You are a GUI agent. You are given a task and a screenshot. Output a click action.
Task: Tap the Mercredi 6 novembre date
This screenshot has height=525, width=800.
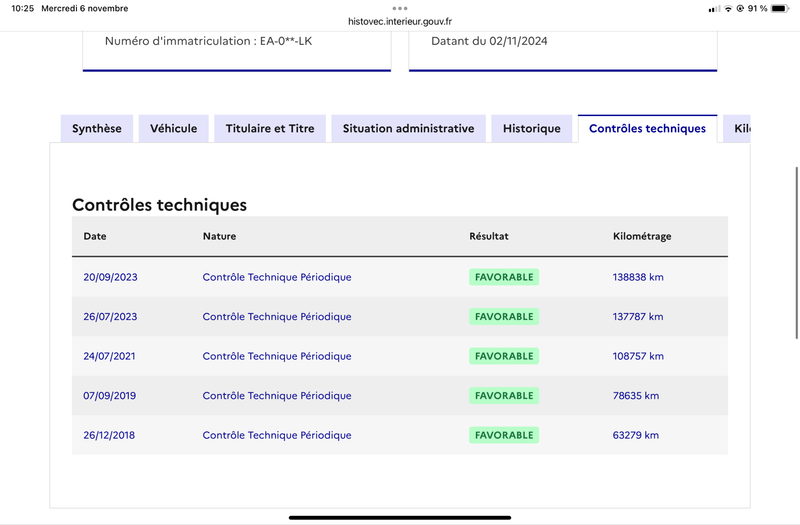pos(85,8)
